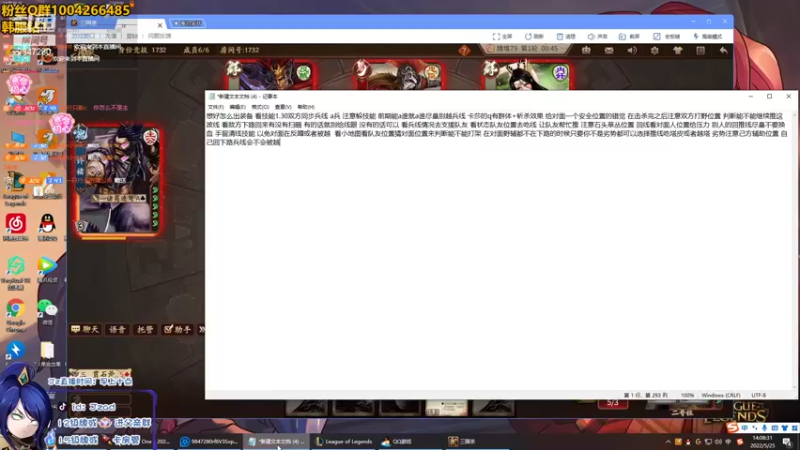Click the 聊天 chat button in game

tap(85, 330)
